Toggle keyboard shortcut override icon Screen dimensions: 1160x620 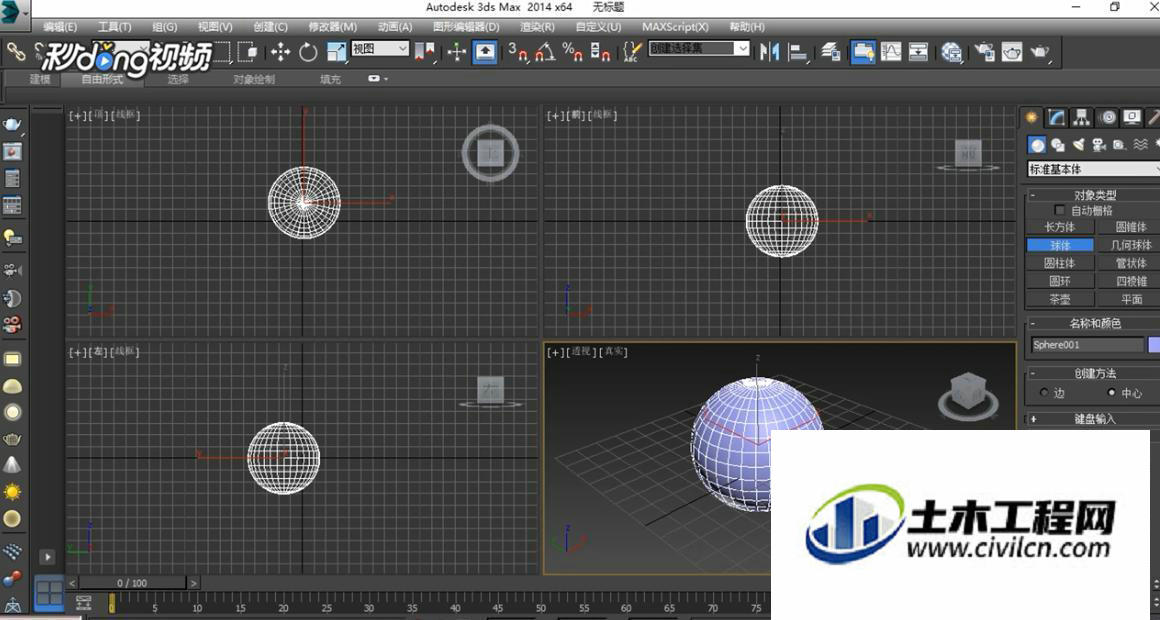[485, 52]
